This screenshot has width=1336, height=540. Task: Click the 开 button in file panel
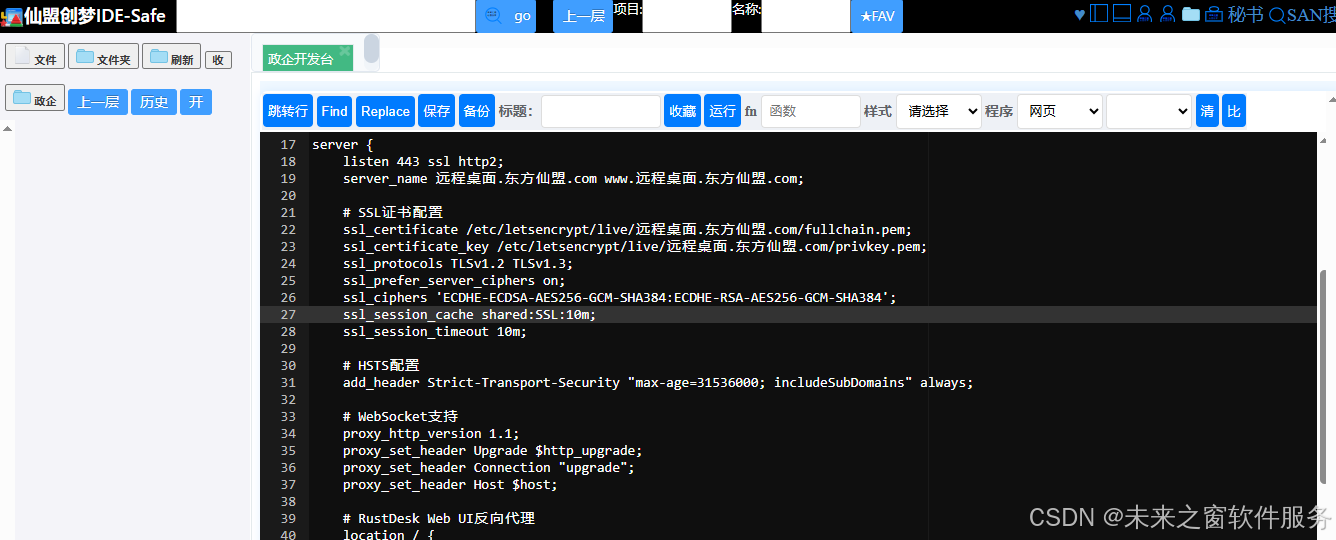point(196,102)
